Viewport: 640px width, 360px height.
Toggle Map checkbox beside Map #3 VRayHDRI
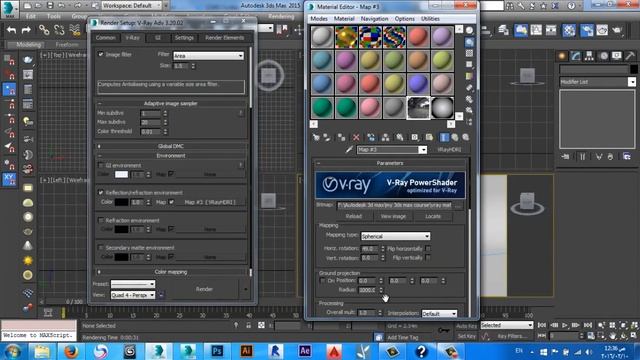[171, 202]
